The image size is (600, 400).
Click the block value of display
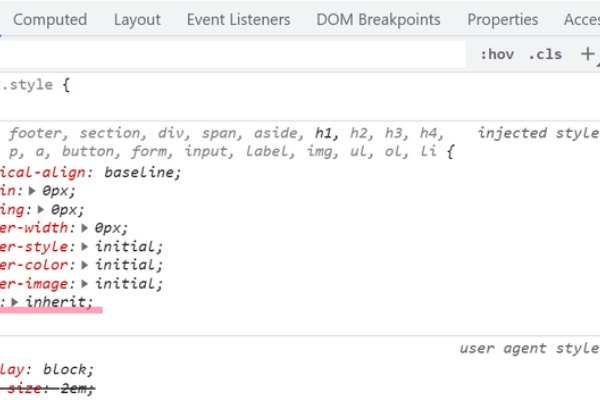click(x=65, y=369)
